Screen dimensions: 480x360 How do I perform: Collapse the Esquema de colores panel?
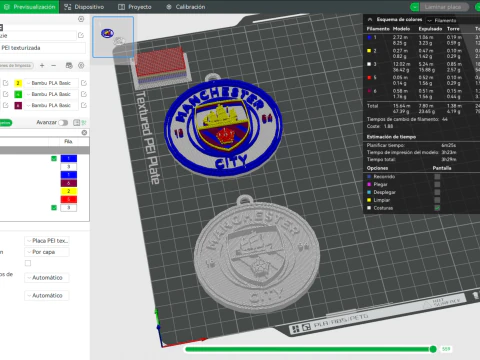point(370,20)
